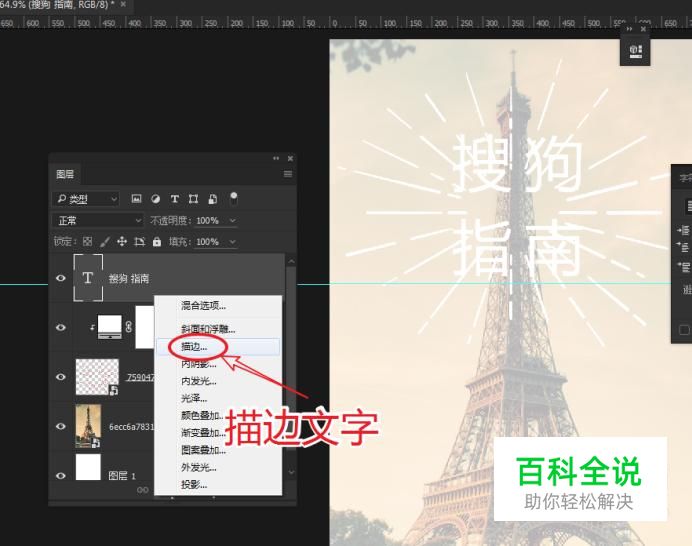
Task: Click the lock all padlock icon
Action: click(x=157, y=241)
